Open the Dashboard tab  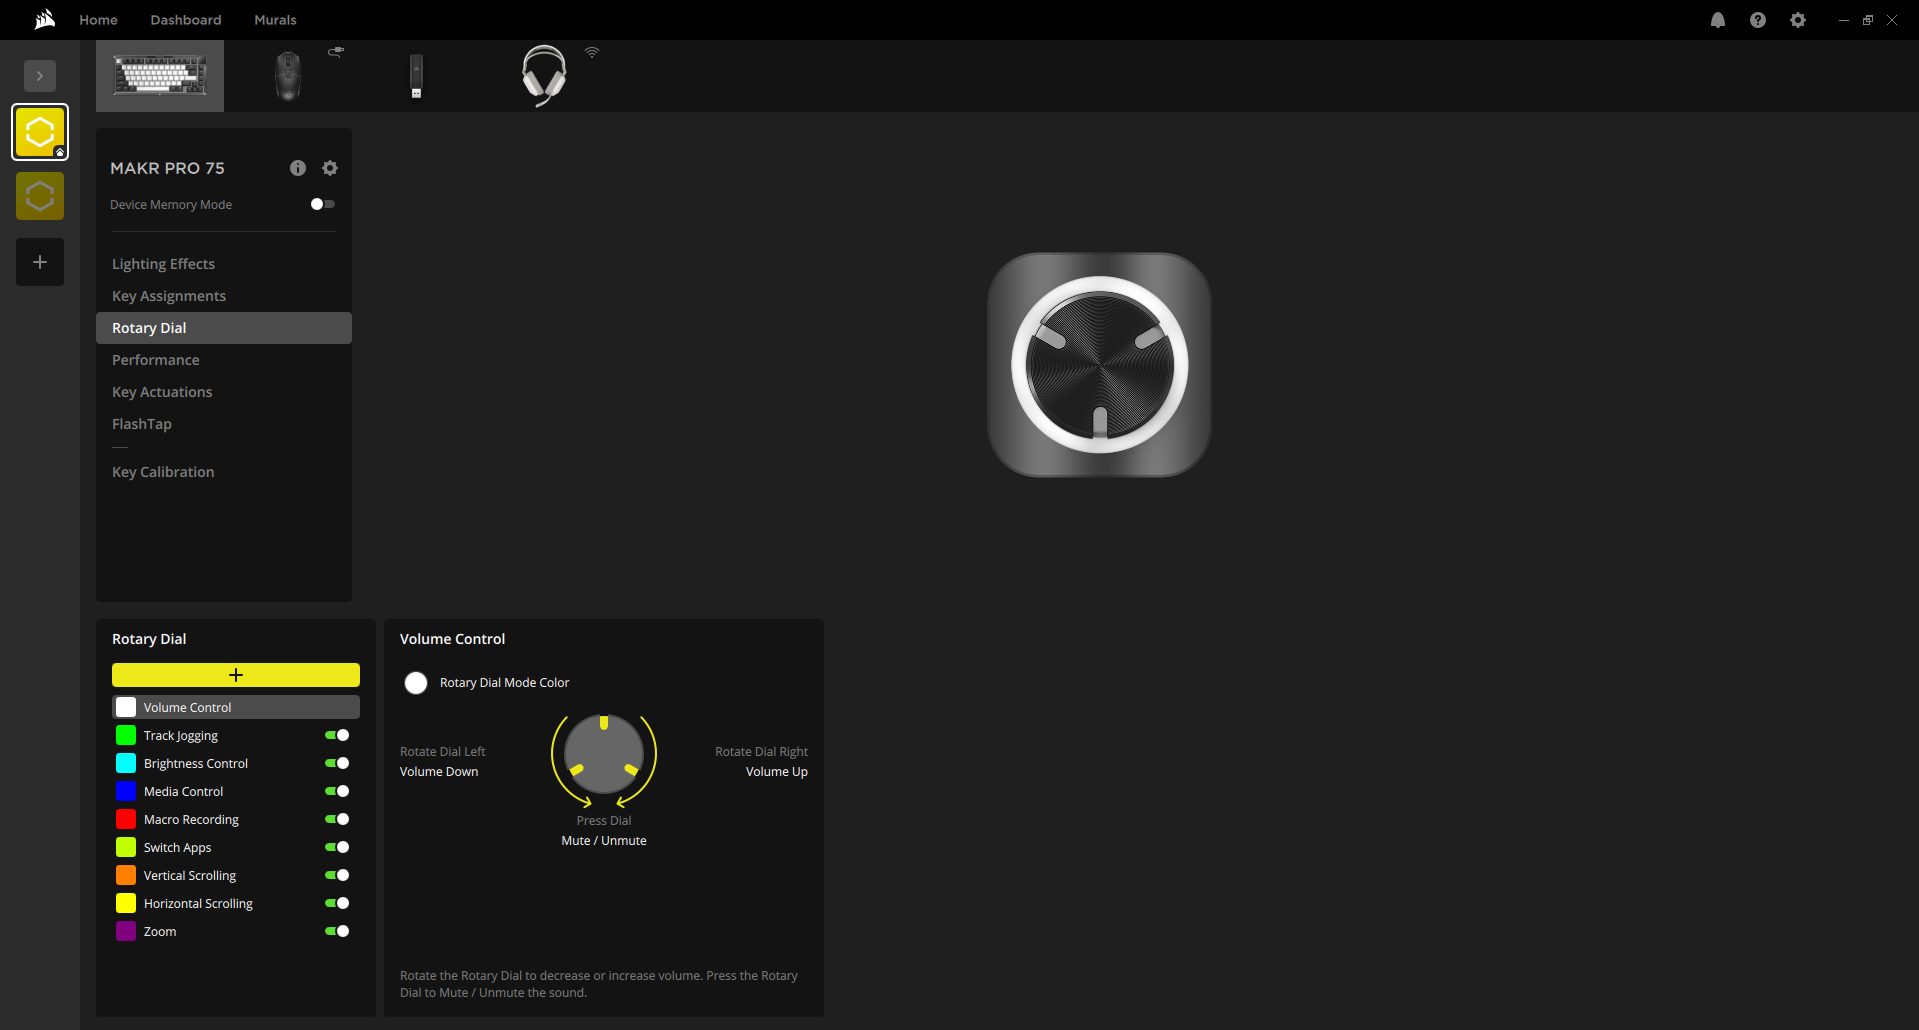click(x=186, y=20)
